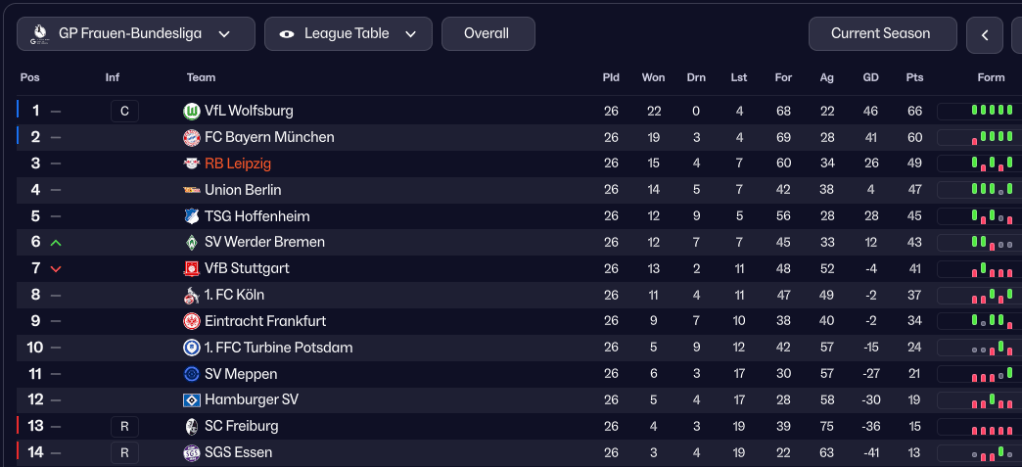Click the RB Leipzig club logo
1022x467 pixels.
(x=192, y=163)
